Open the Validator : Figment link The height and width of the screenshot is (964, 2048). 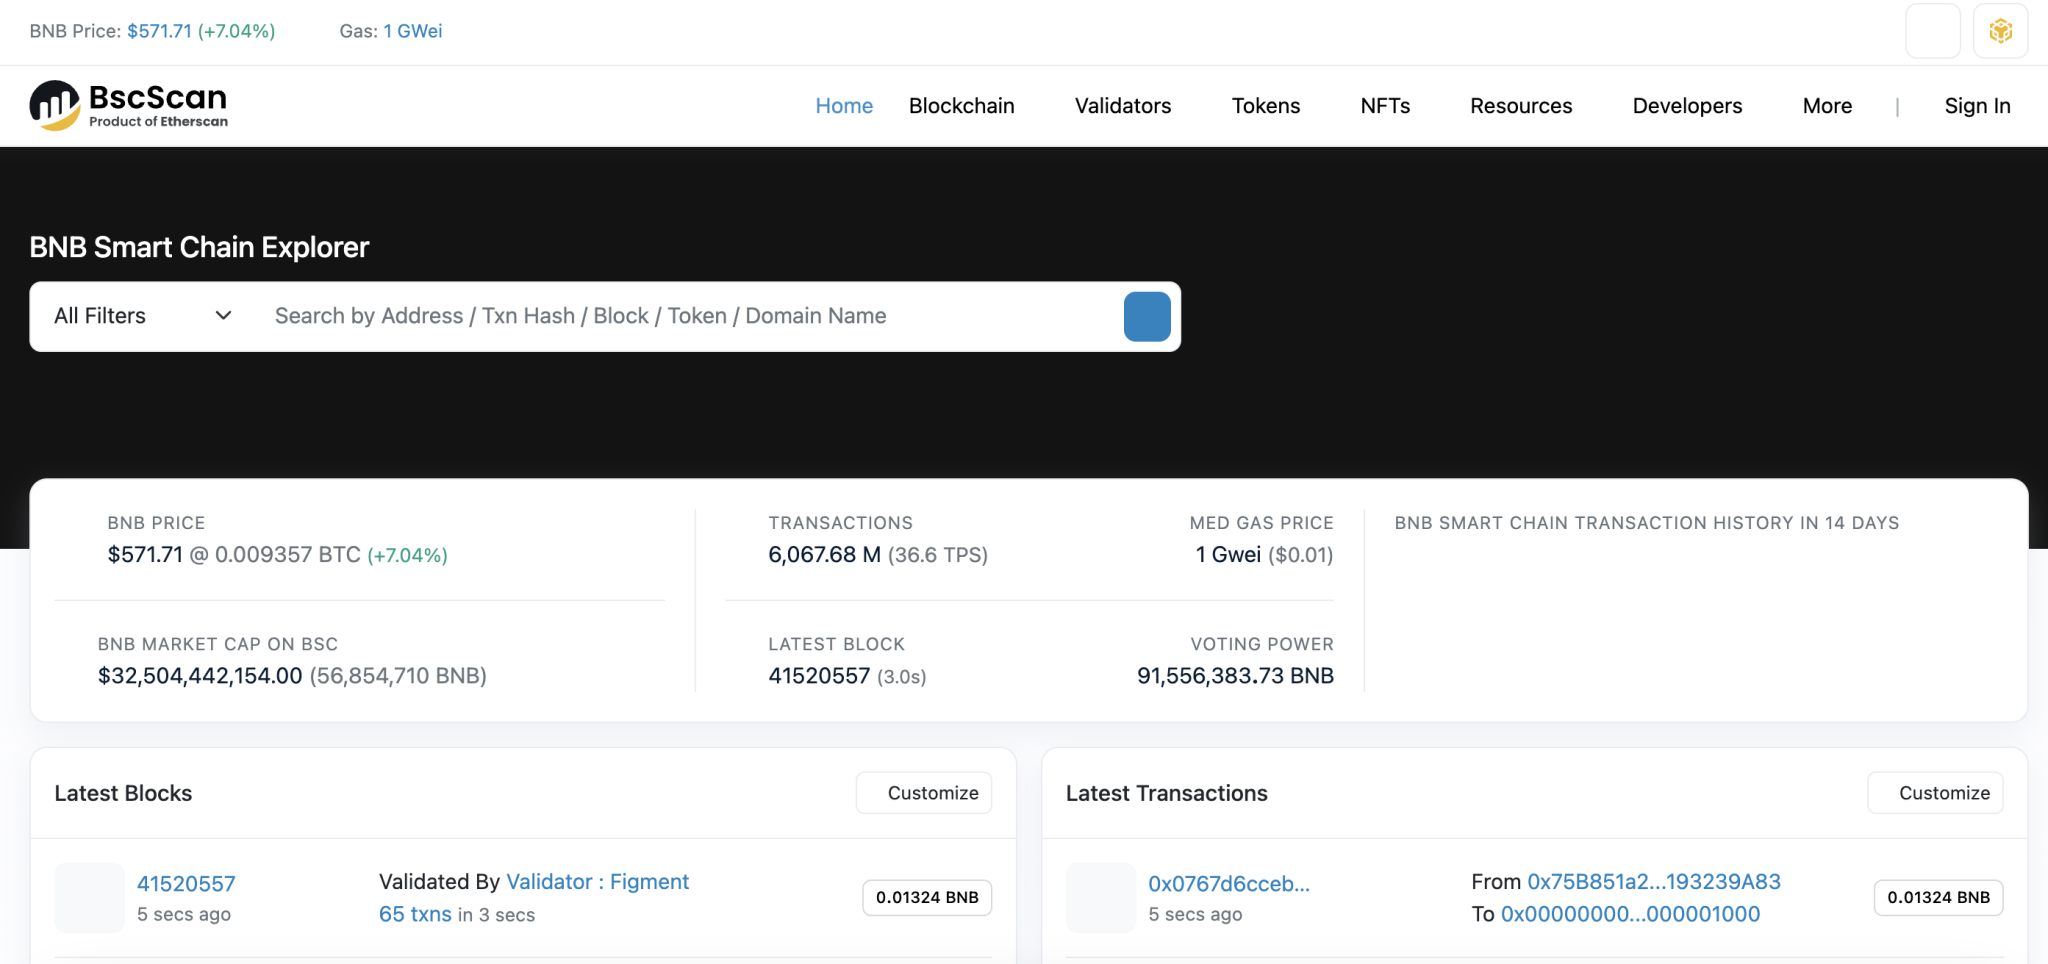(597, 882)
